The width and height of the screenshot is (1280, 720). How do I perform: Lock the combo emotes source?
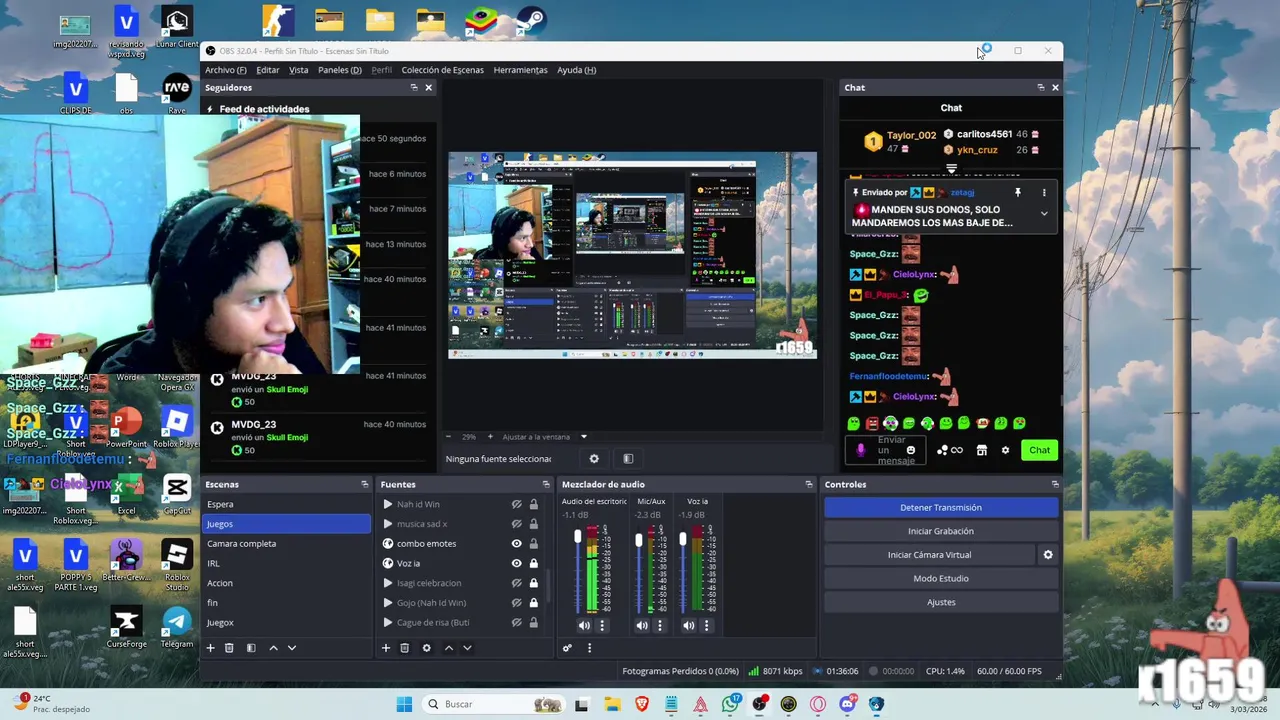[x=533, y=544]
